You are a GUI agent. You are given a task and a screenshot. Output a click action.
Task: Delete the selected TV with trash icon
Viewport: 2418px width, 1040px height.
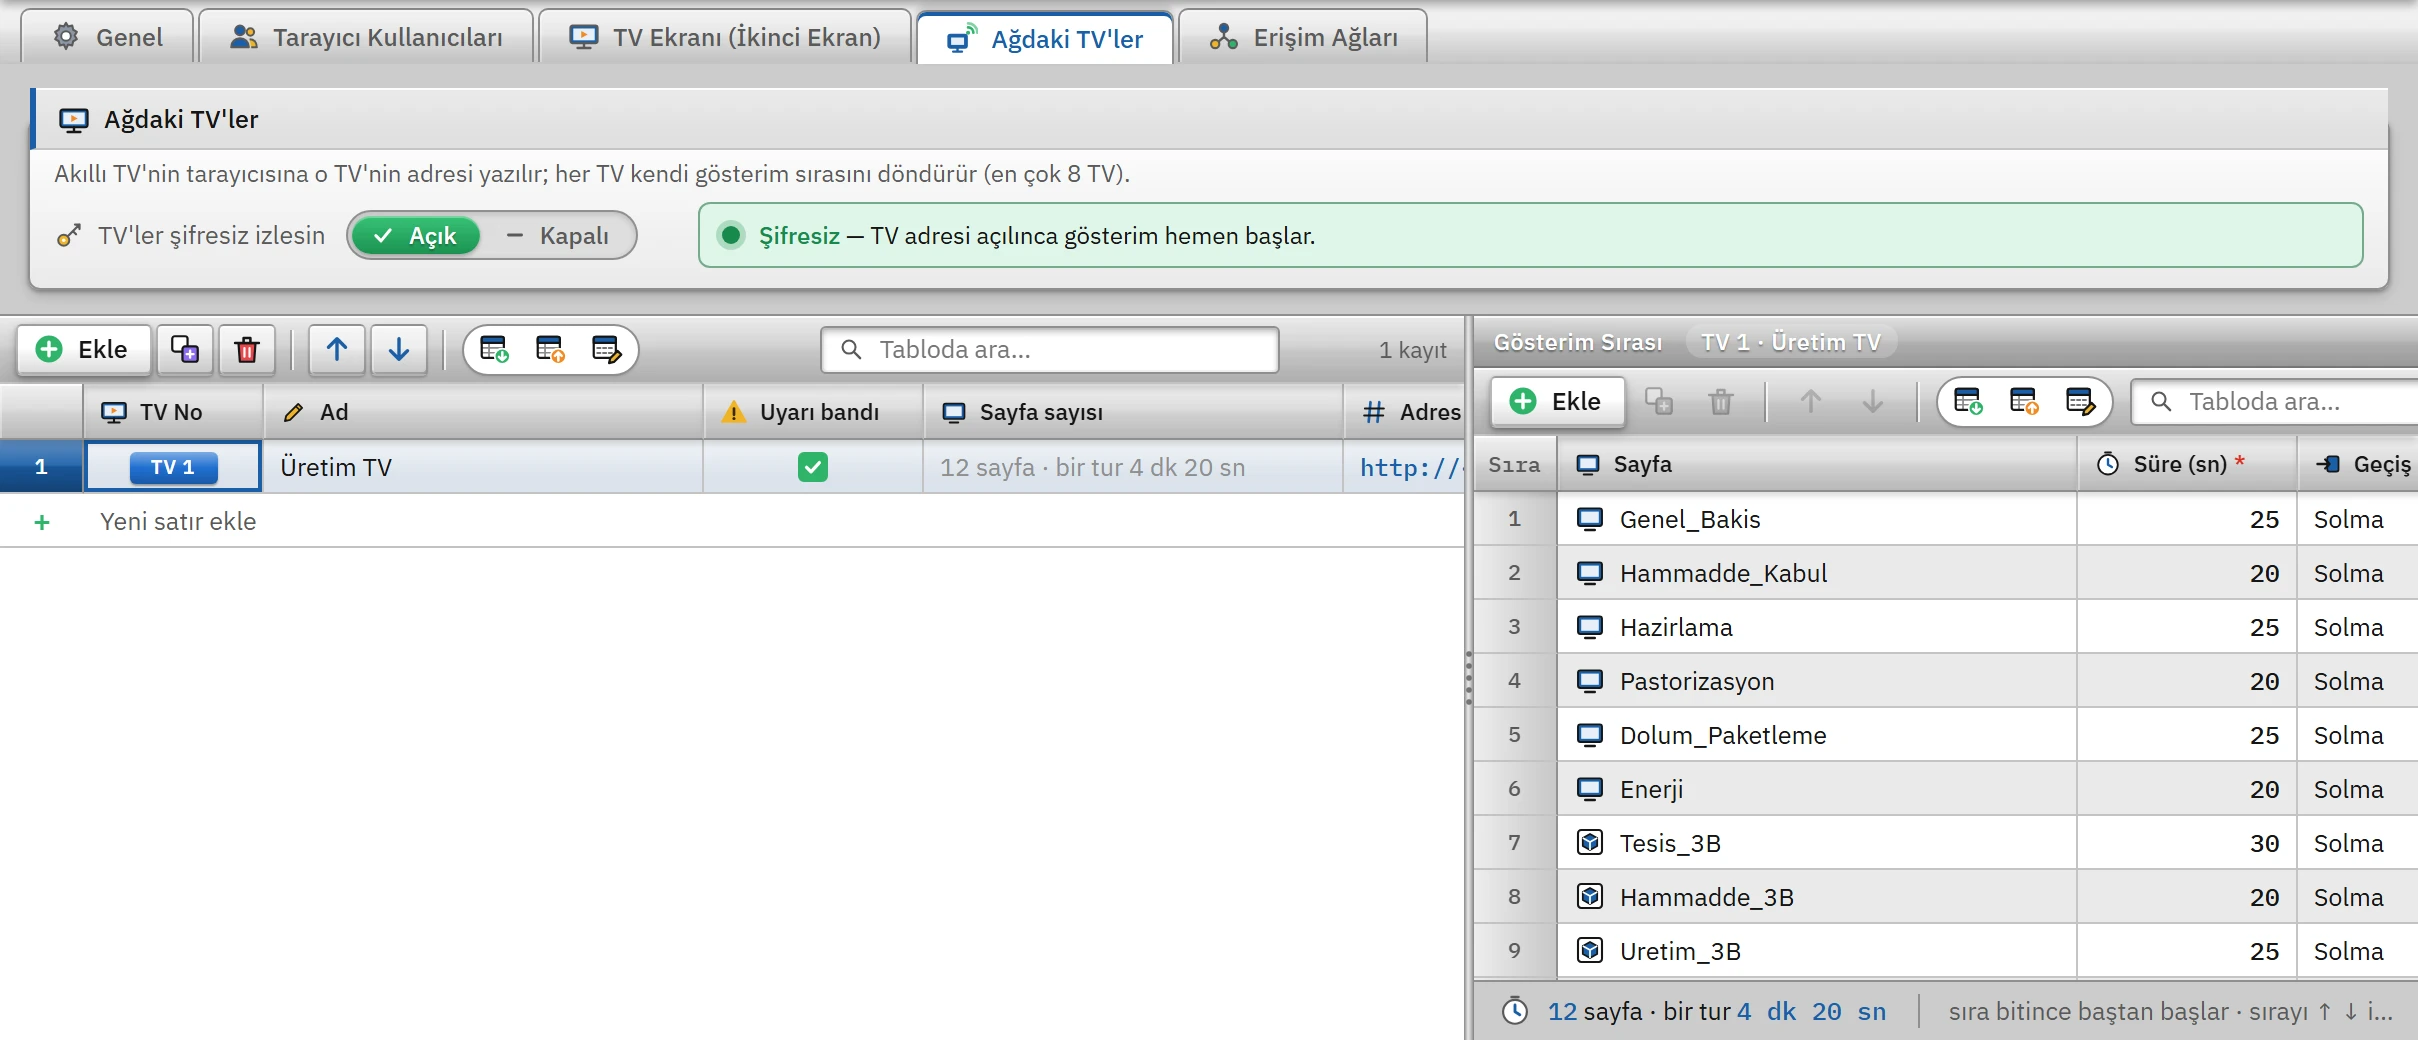click(x=247, y=349)
